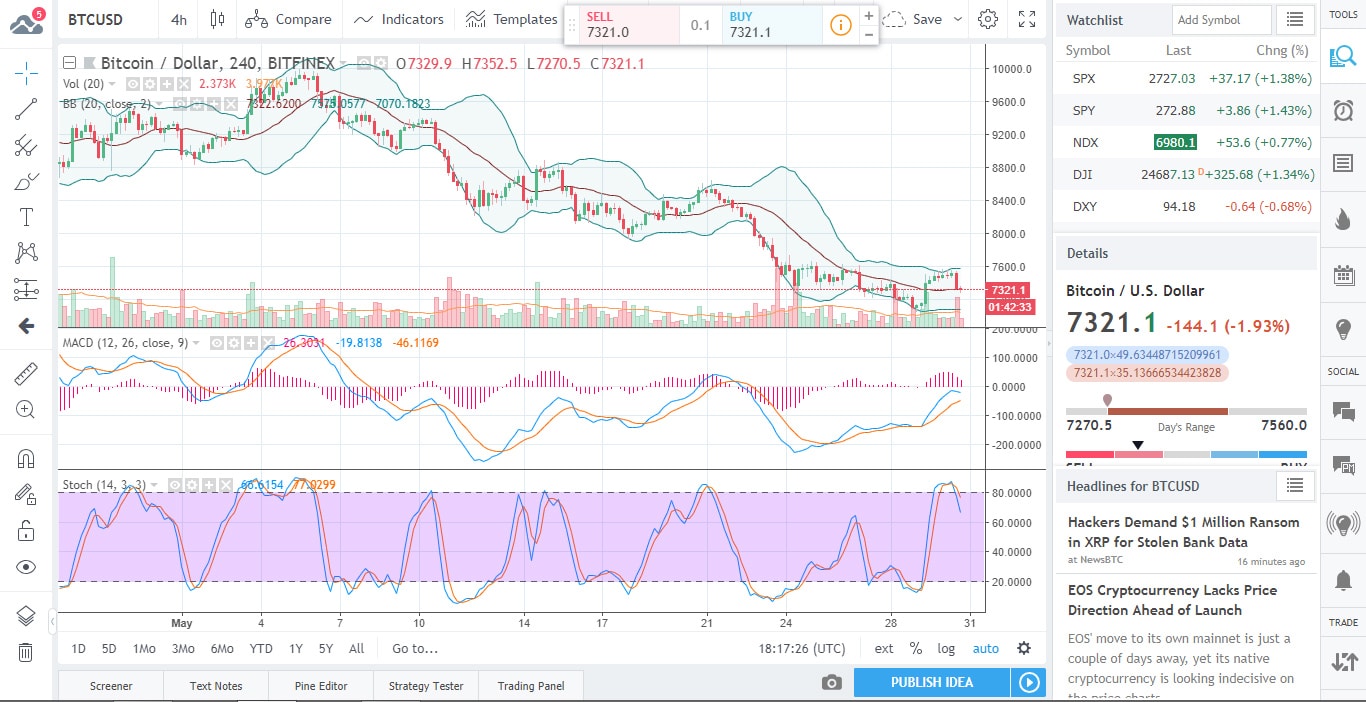Open the Pine Editor tab
This screenshot has height=702, width=1366.
coord(321,686)
